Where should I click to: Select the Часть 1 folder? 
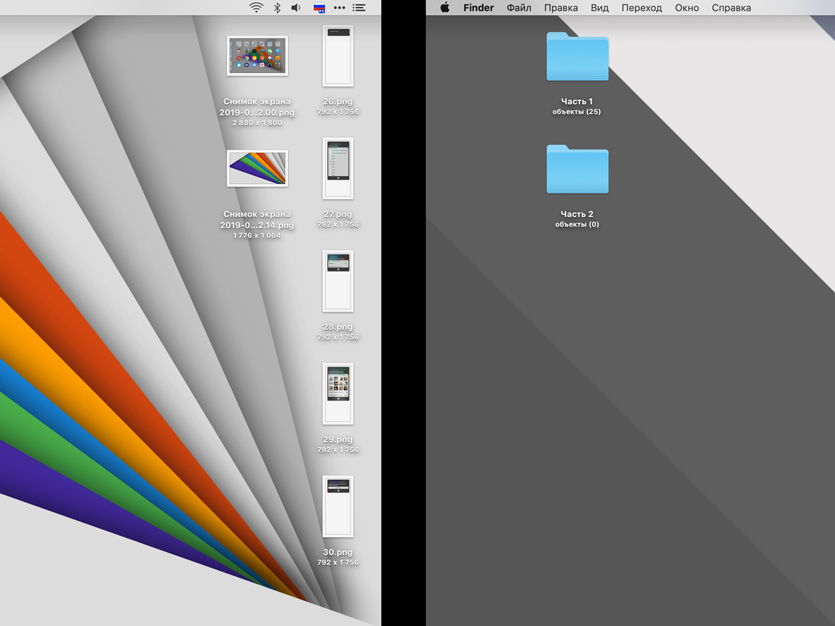click(577, 57)
